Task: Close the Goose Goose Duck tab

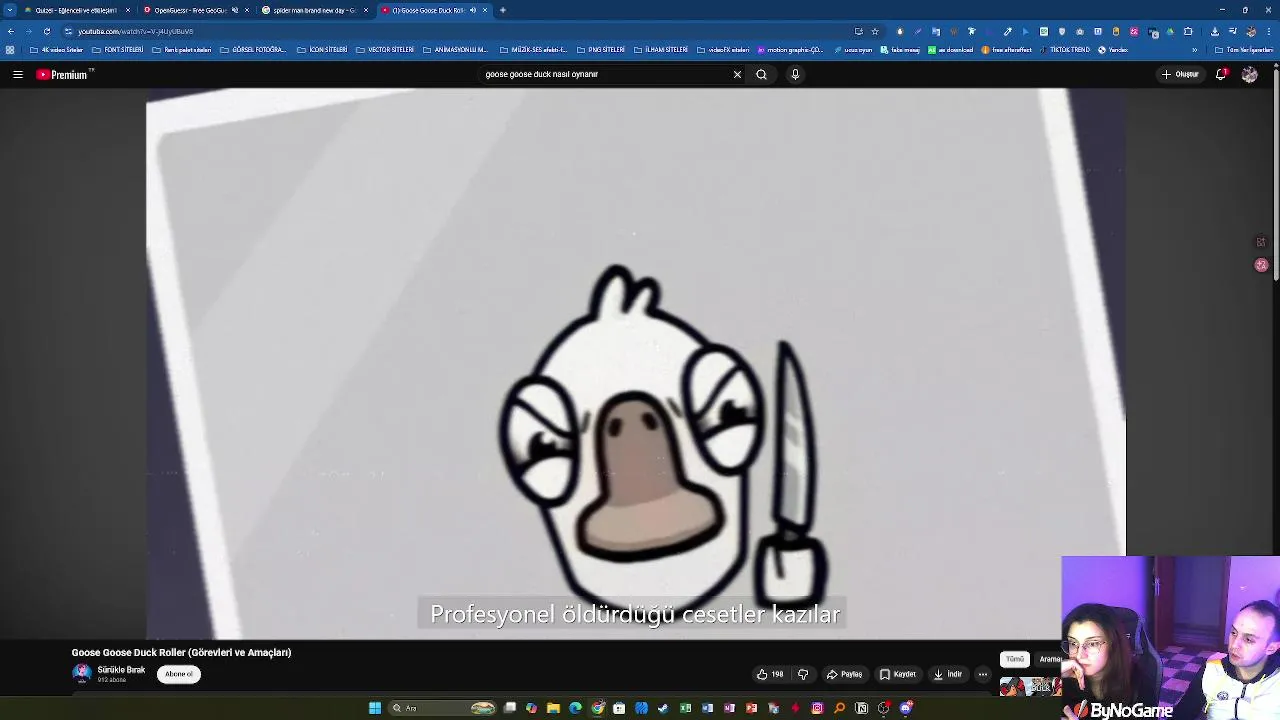Action: pos(485,10)
